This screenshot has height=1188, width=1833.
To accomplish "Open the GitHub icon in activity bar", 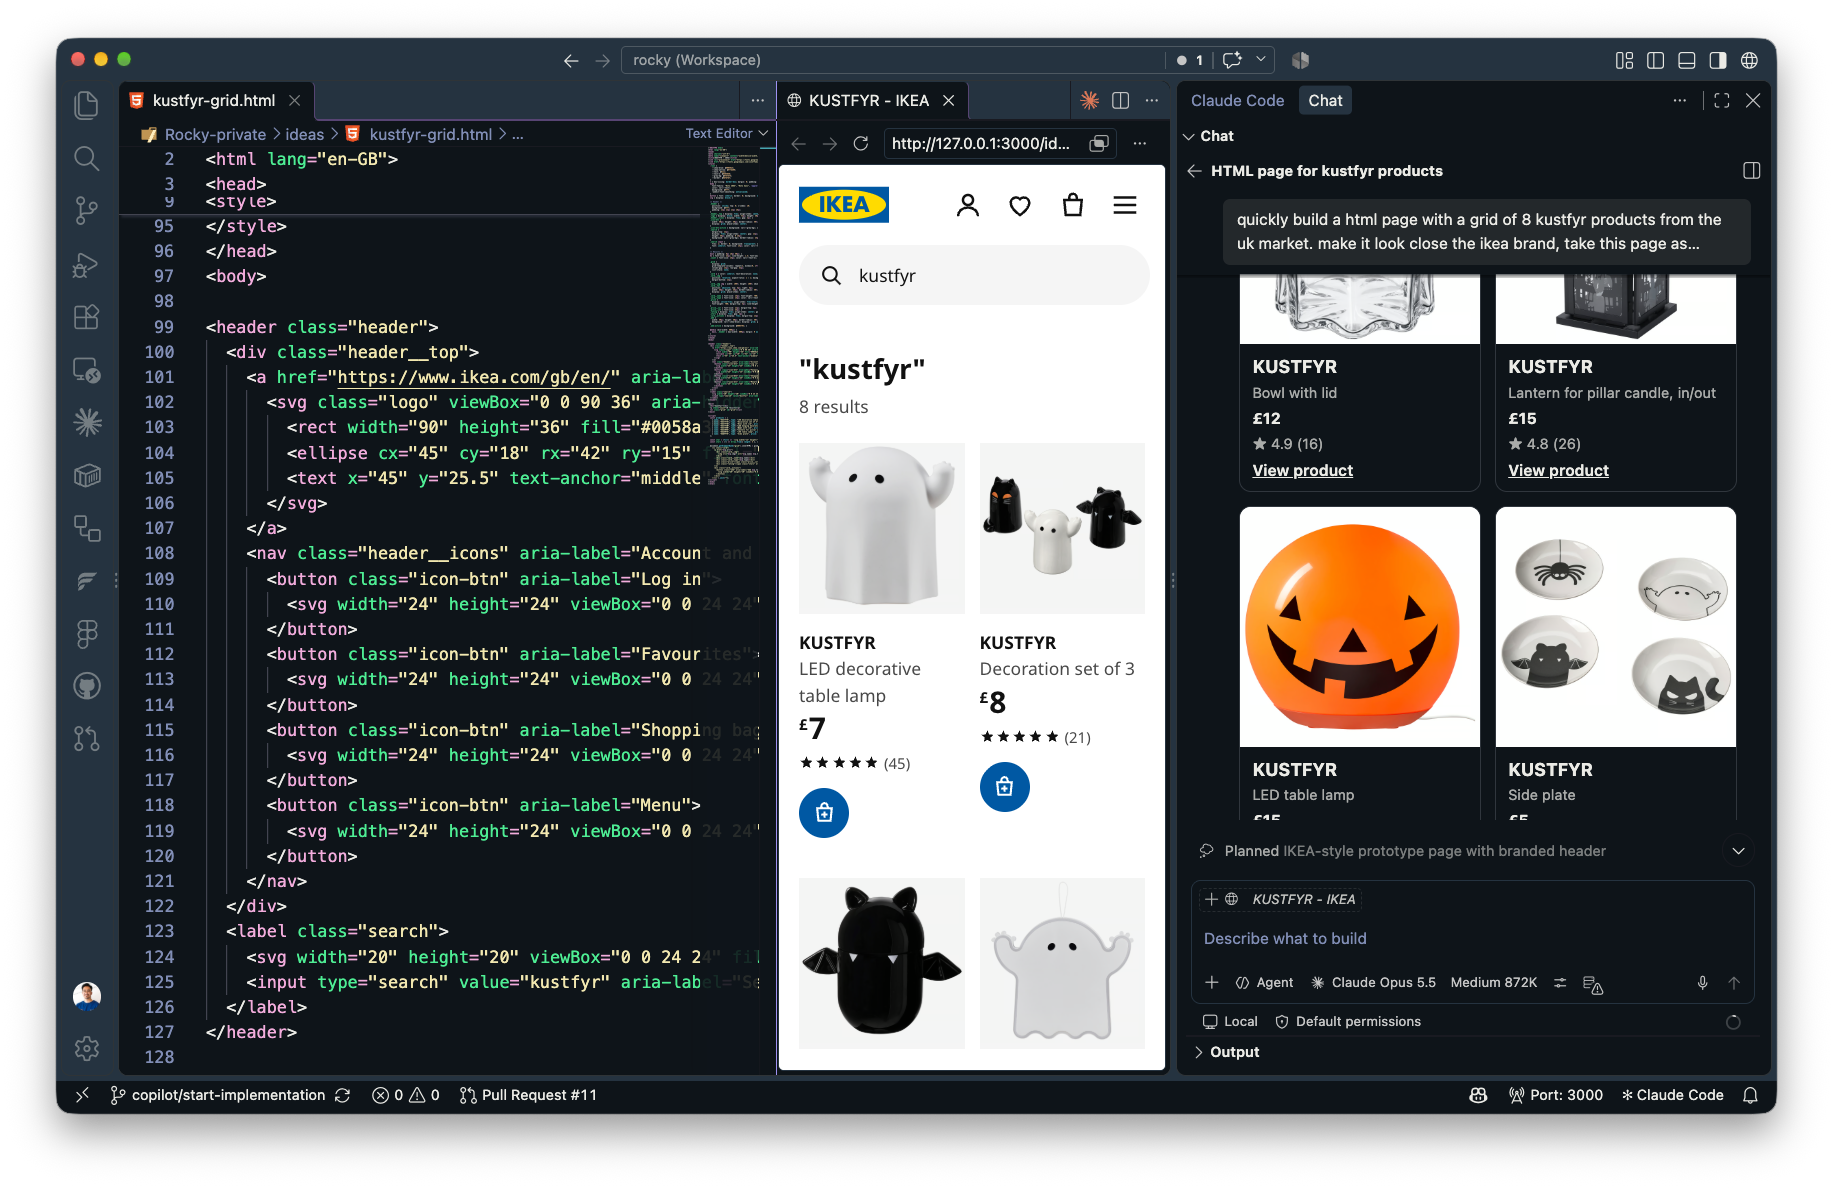I will pos(87,685).
